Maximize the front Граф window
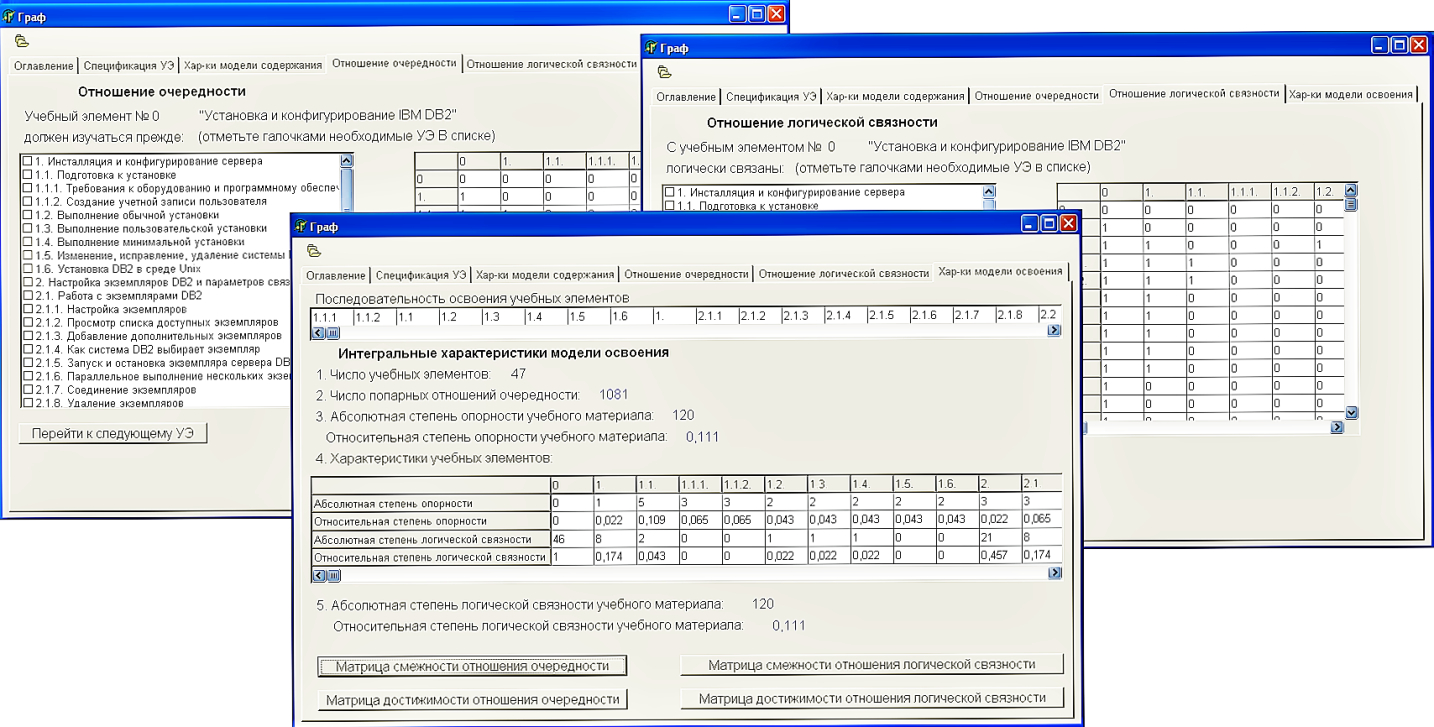The width and height of the screenshot is (1434, 727). (1048, 224)
